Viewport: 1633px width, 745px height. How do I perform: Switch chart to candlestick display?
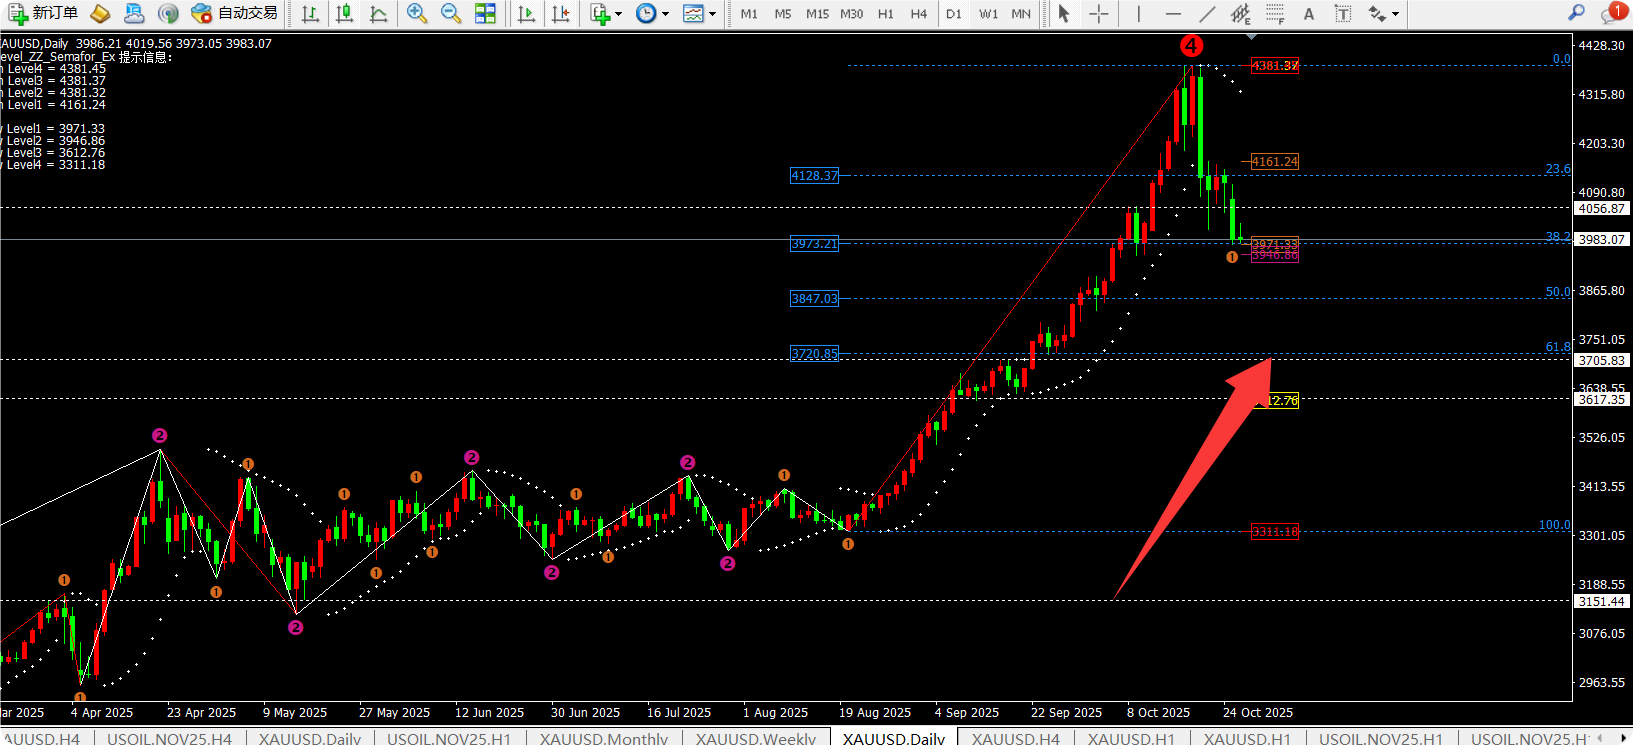click(x=344, y=14)
